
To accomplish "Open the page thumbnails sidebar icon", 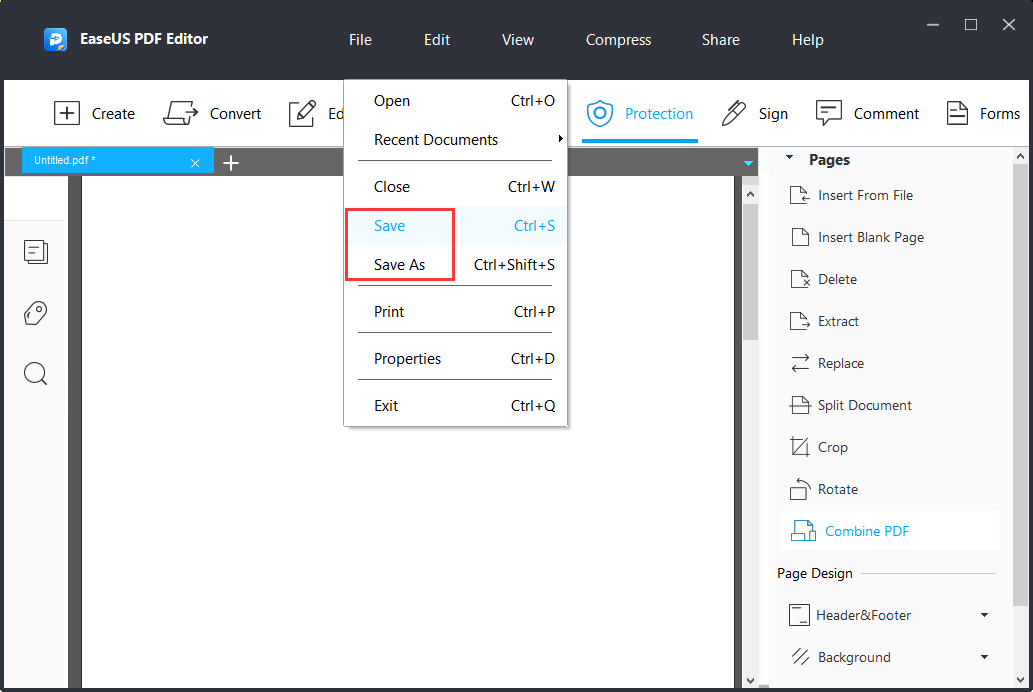I will click(x=36, y=252).
